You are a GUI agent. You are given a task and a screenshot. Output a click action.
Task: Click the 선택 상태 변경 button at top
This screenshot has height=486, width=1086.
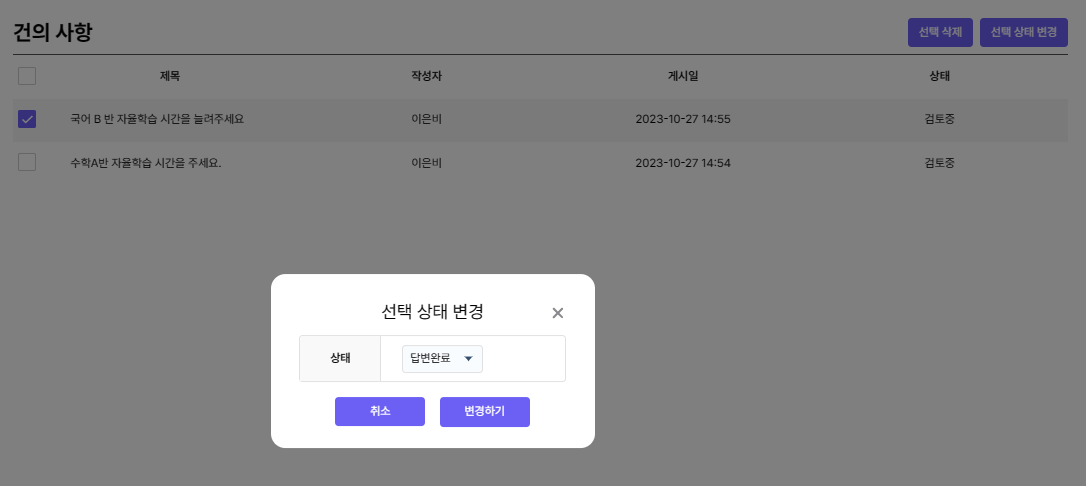1024,33
